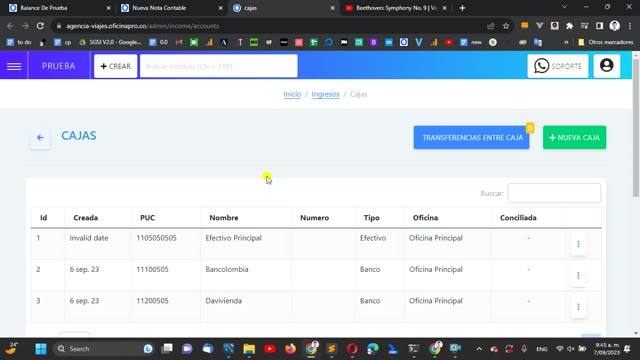
Task: Open the YouTube bookmark icon
Action: pyautogui.click(x=449, y=42)
